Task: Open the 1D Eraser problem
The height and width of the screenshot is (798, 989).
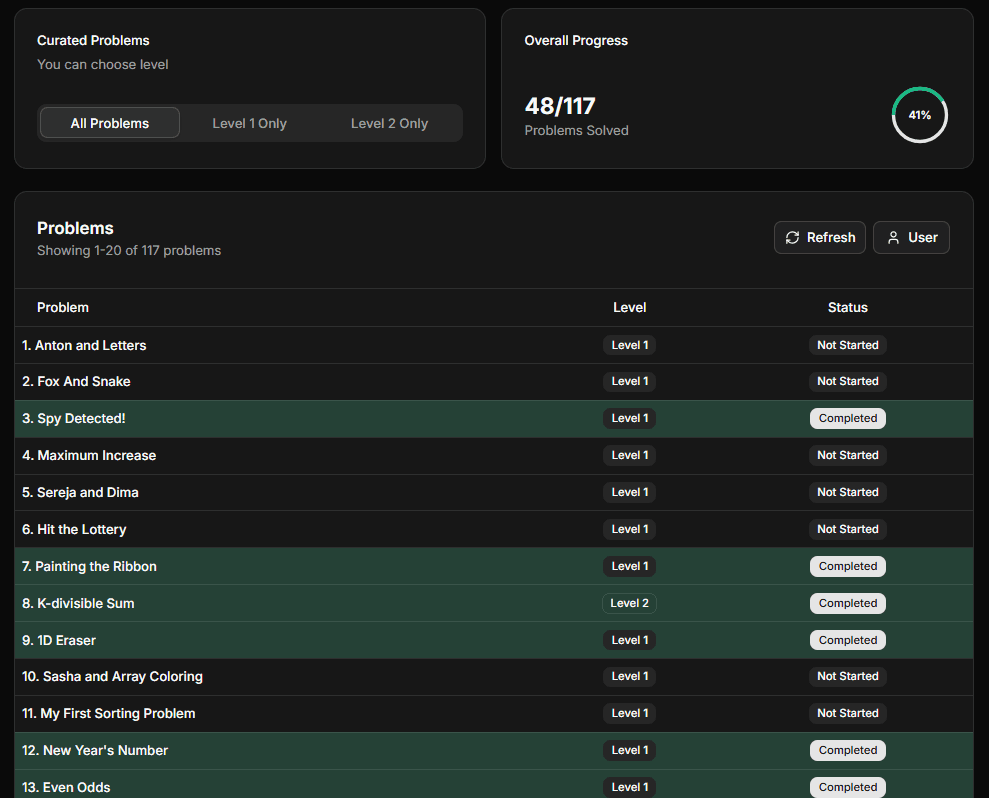Action: pos(59,640)
